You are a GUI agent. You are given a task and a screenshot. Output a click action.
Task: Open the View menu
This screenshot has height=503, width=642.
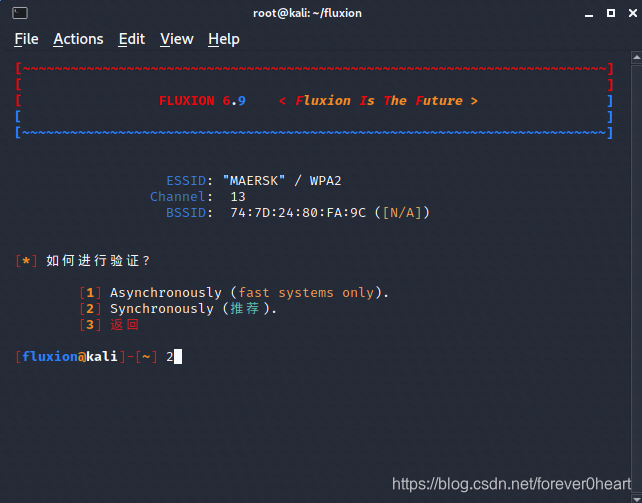click(176, 39)
